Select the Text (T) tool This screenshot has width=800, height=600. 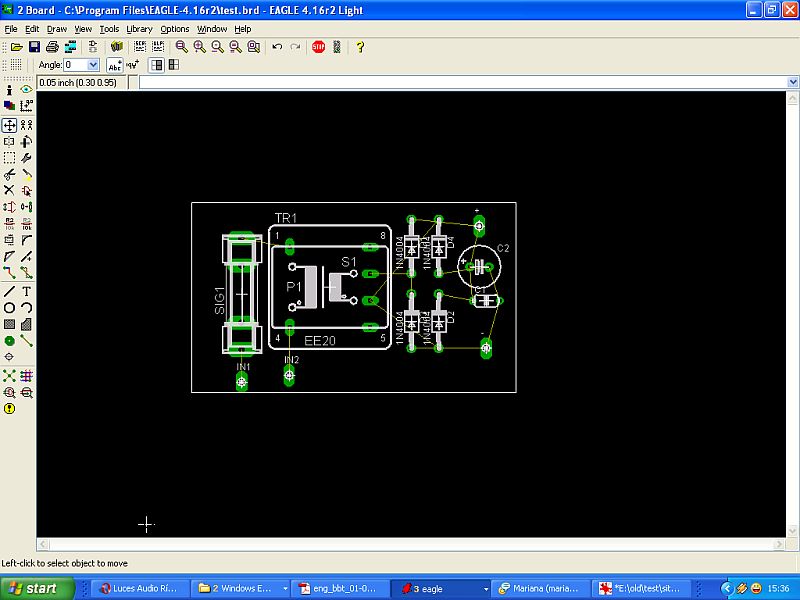27,291
